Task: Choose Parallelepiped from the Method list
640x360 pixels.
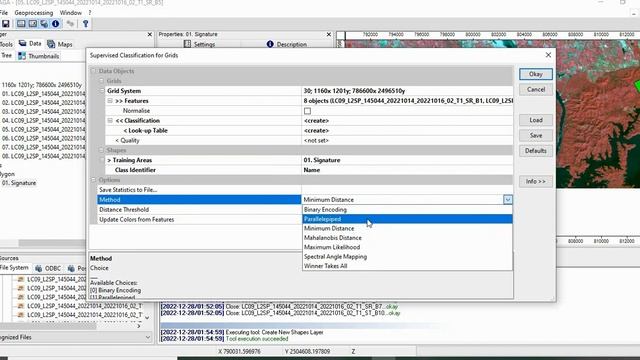Action: click(x=407, y=219)
